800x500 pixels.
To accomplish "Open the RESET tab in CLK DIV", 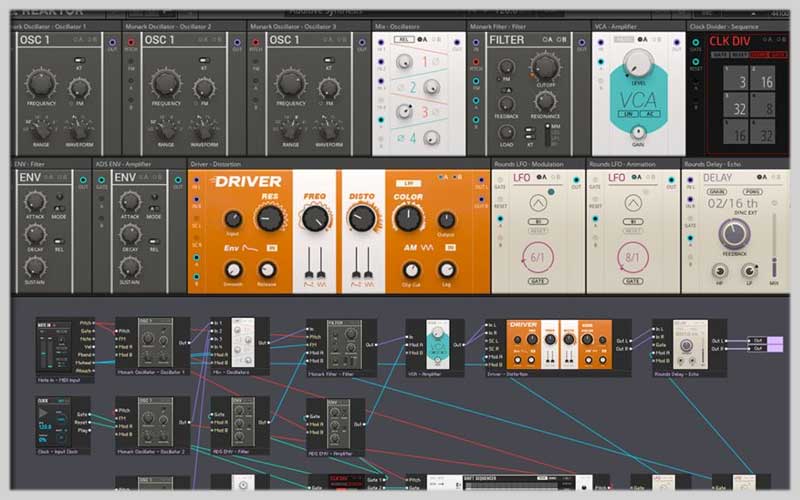I will (x=739, y=55).
